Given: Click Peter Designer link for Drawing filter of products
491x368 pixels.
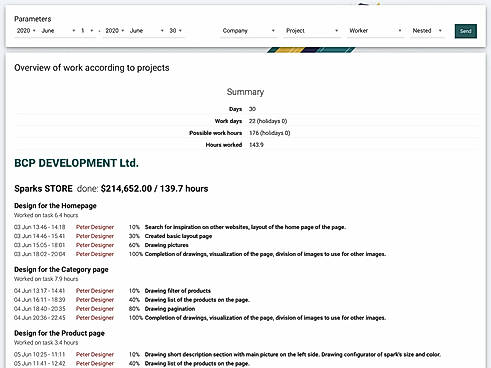Looking at the screenshot, I should coord(95,291).
